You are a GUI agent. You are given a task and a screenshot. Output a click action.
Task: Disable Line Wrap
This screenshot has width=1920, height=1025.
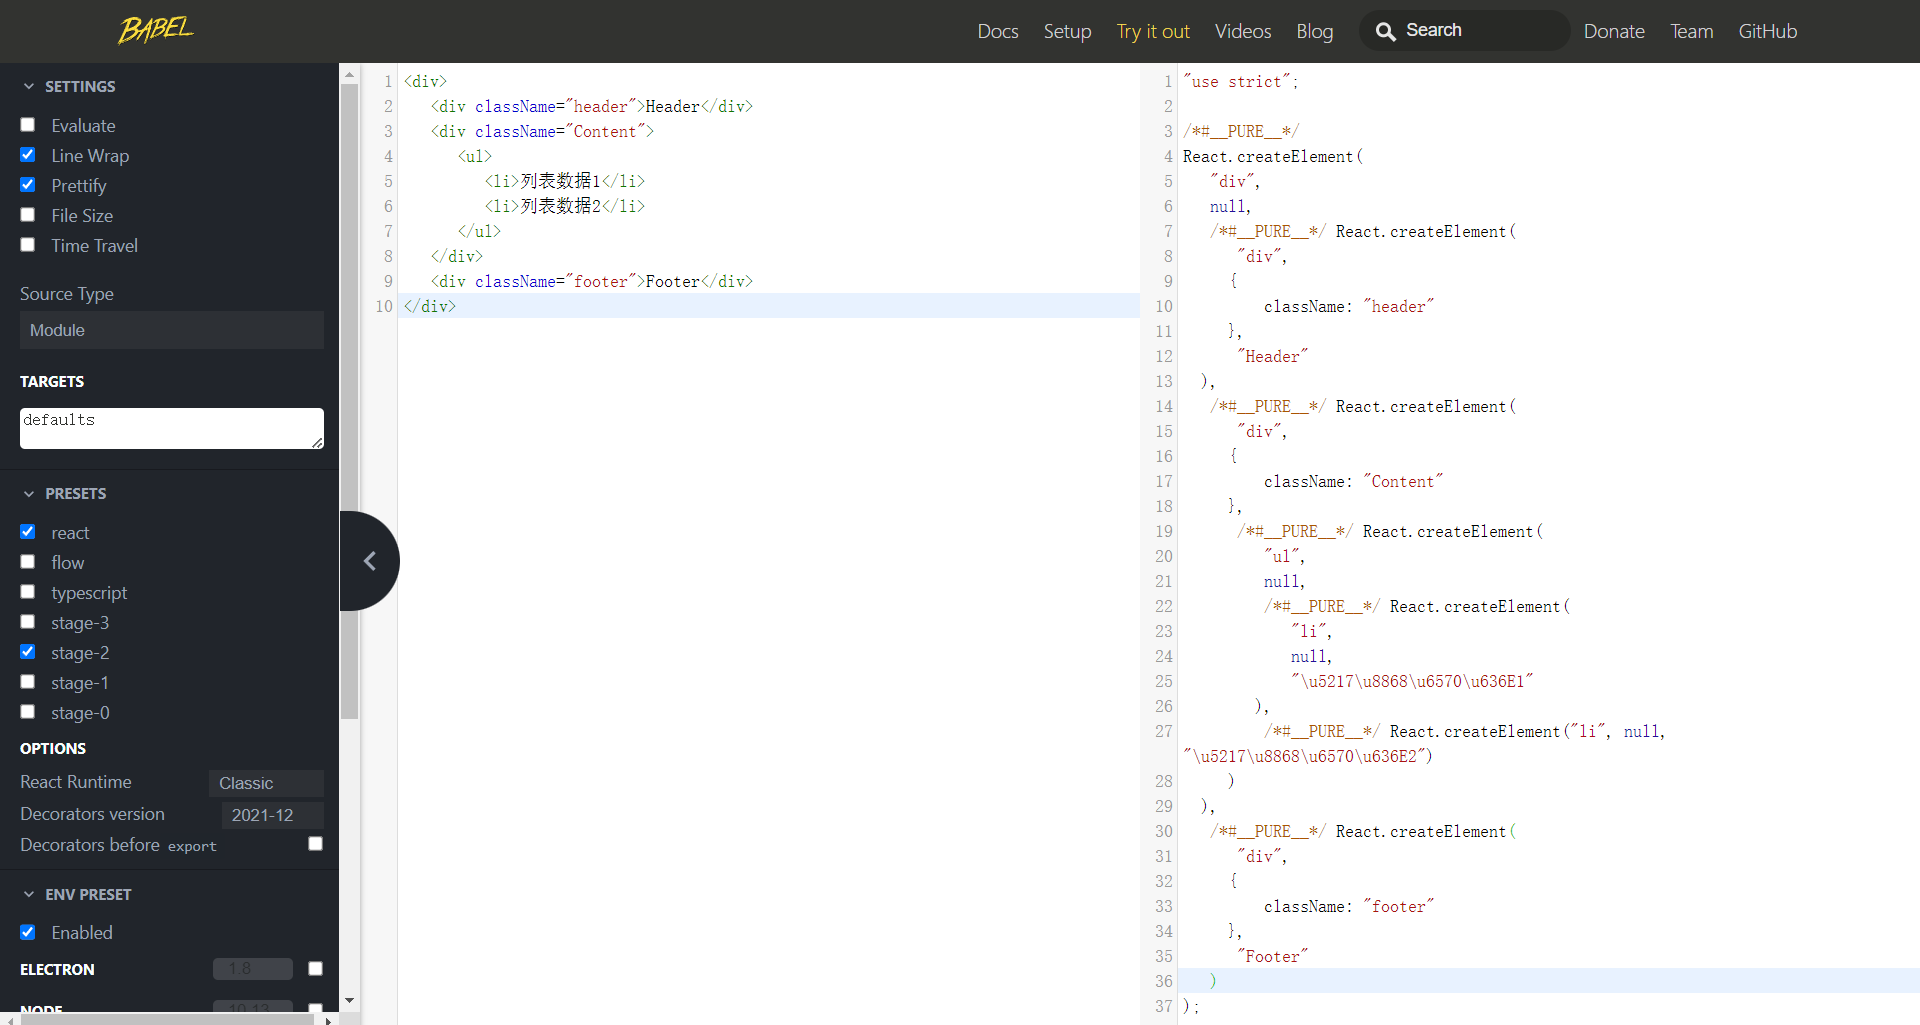28,155
